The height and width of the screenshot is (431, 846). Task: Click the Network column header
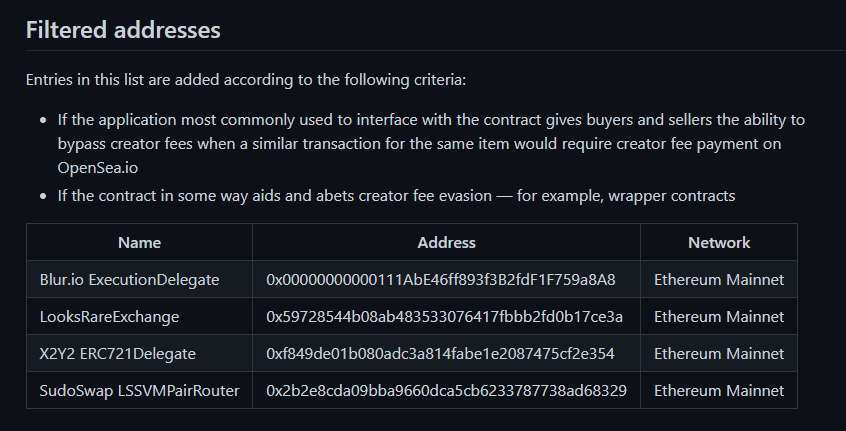point(719,242)
